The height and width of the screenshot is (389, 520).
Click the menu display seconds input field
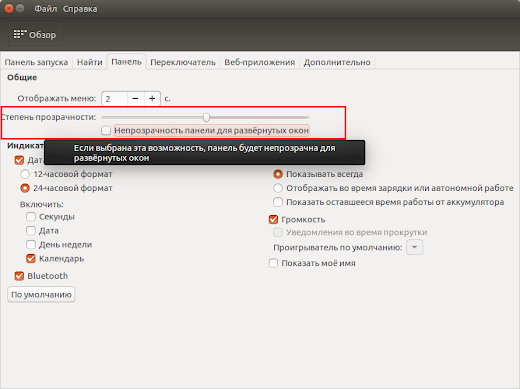(115, 99)
